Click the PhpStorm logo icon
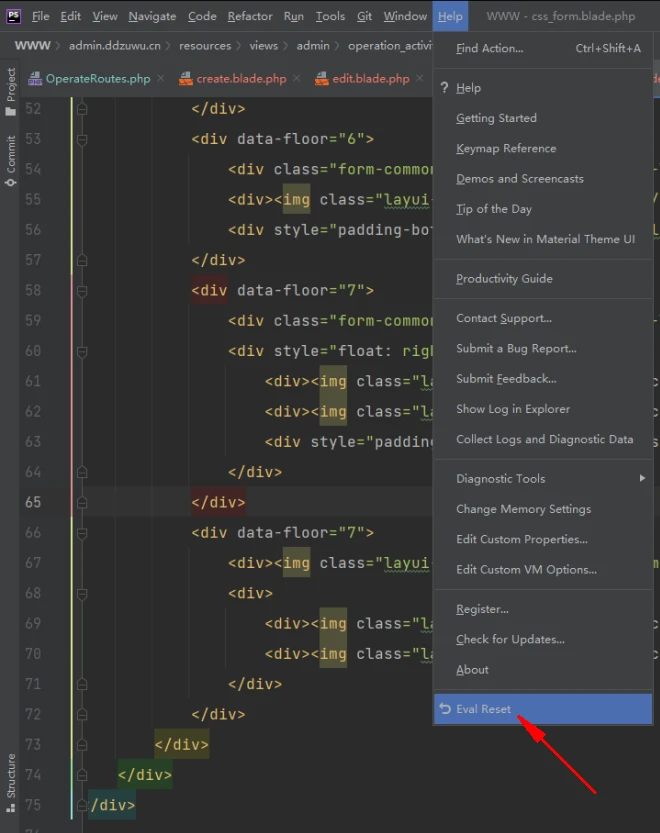Viewport: 660px width, 833px height. click(13, 16)
